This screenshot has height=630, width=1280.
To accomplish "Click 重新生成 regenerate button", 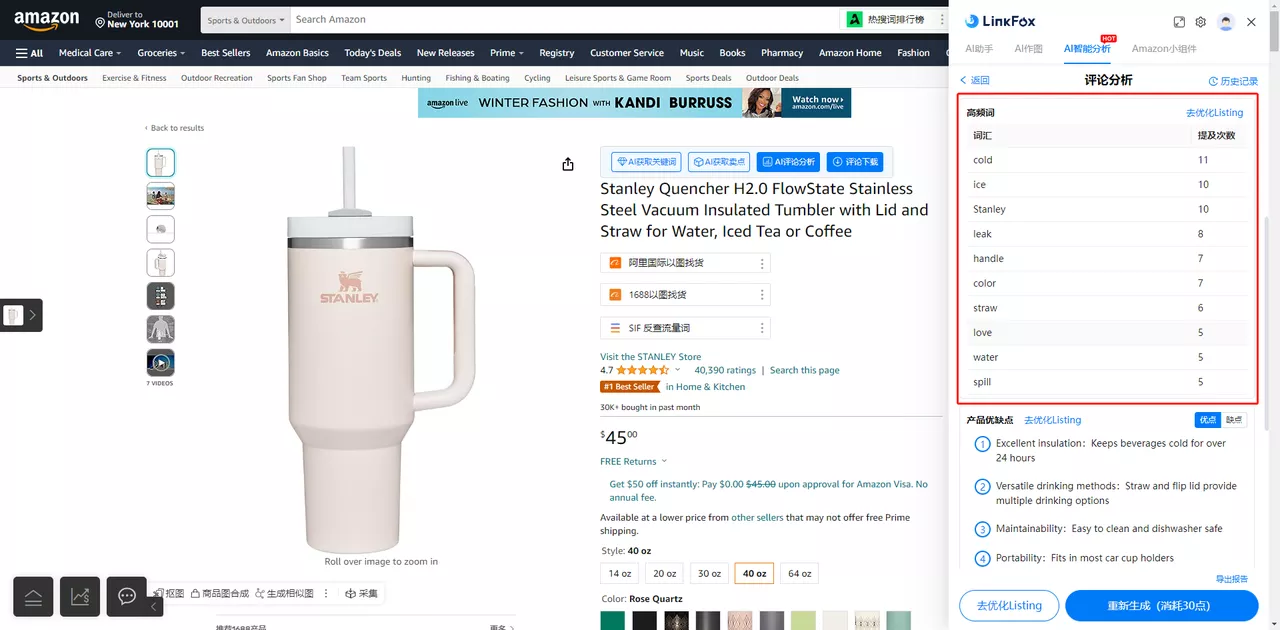I will pos(1161,606).
